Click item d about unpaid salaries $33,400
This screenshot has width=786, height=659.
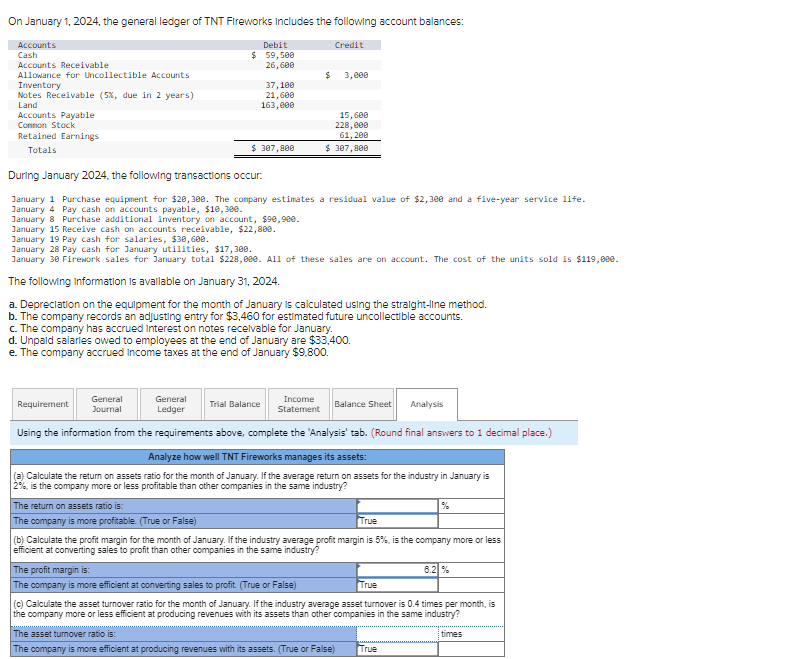click(x=179, y=341)
